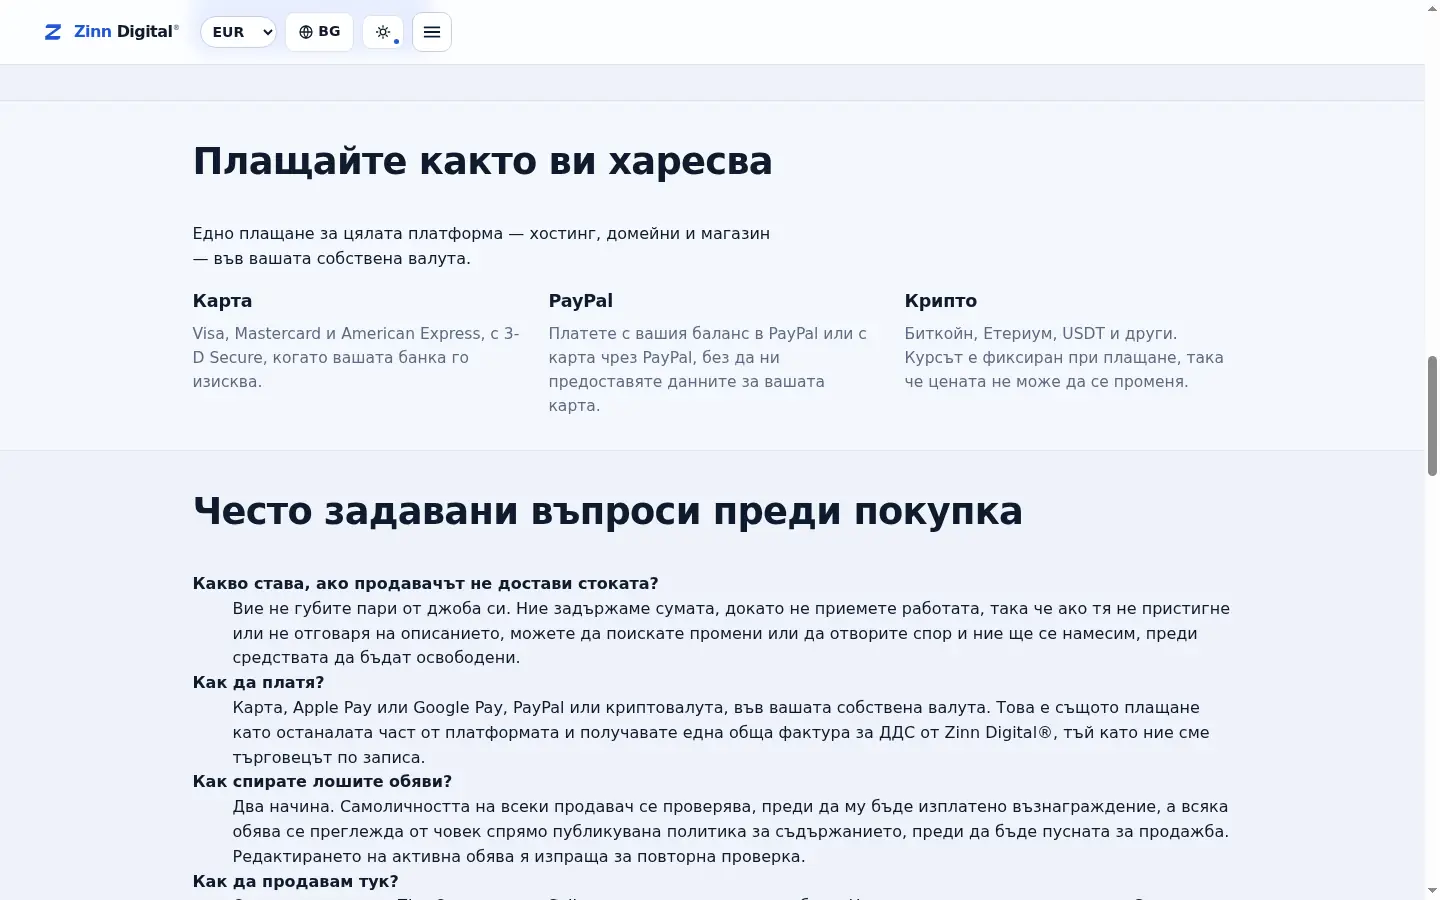Click the question 'Какво става, ако продавачът не достави стоката?'

coord(425,584)
